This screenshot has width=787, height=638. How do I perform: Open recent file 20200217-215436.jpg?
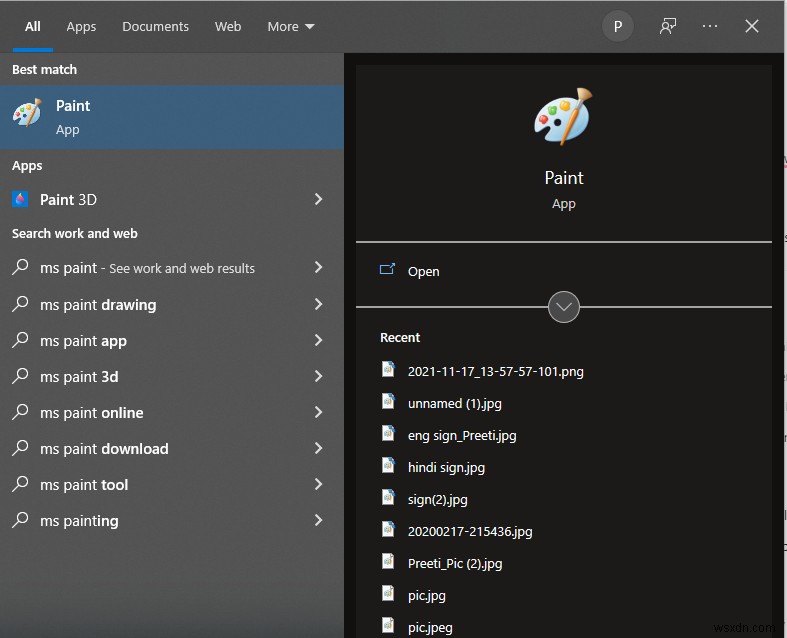tap(470, 532)
